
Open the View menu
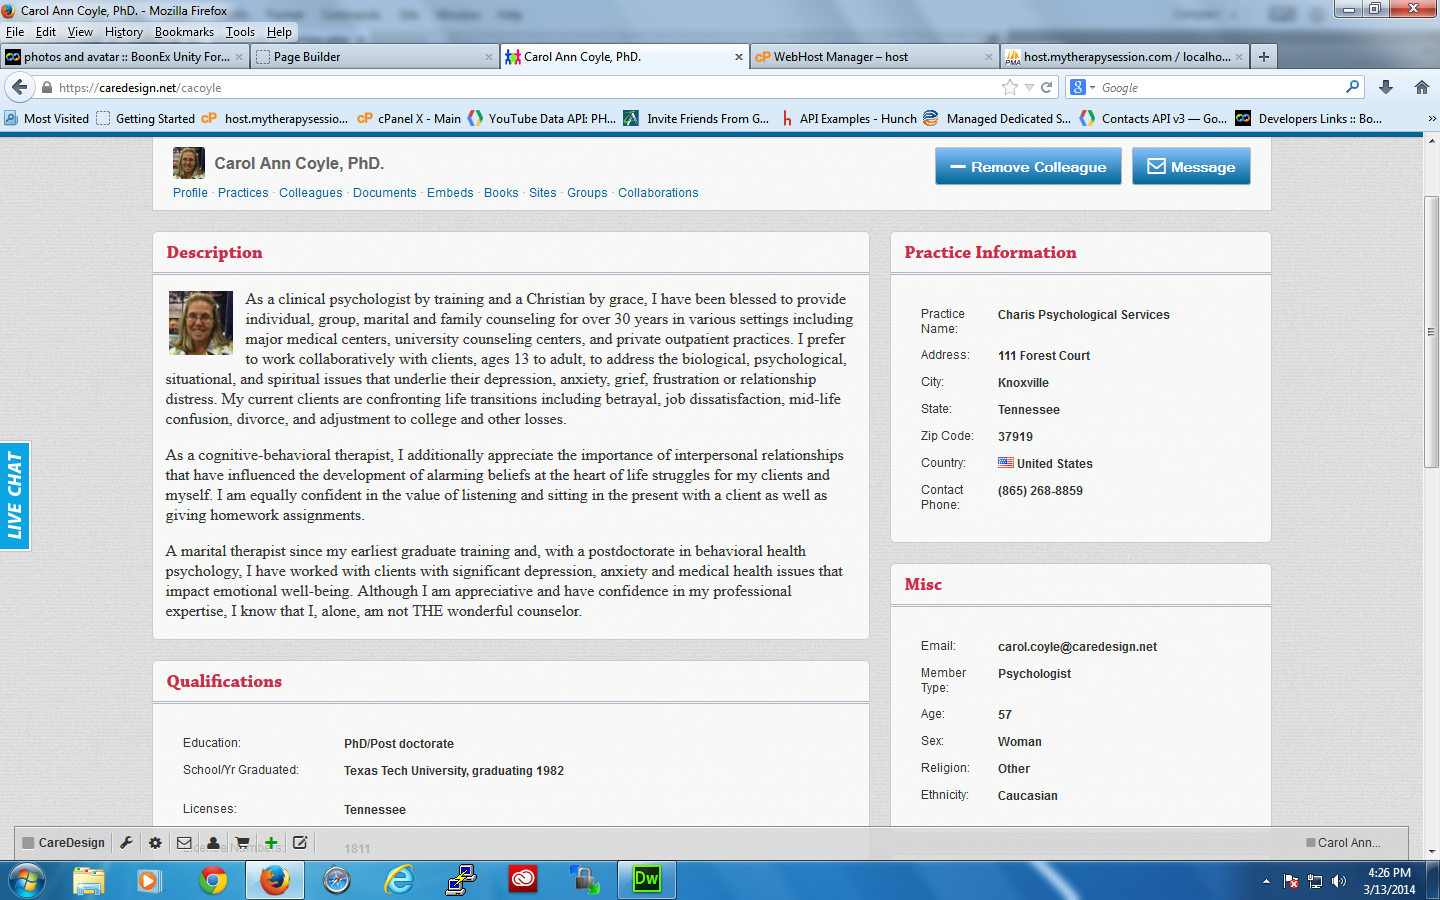(80, 32)
